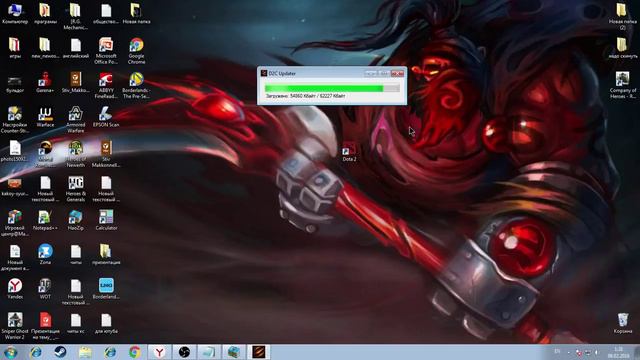Open the английский document icon
The width and height of the screenshot is (640, 360).
coord(76,47)
